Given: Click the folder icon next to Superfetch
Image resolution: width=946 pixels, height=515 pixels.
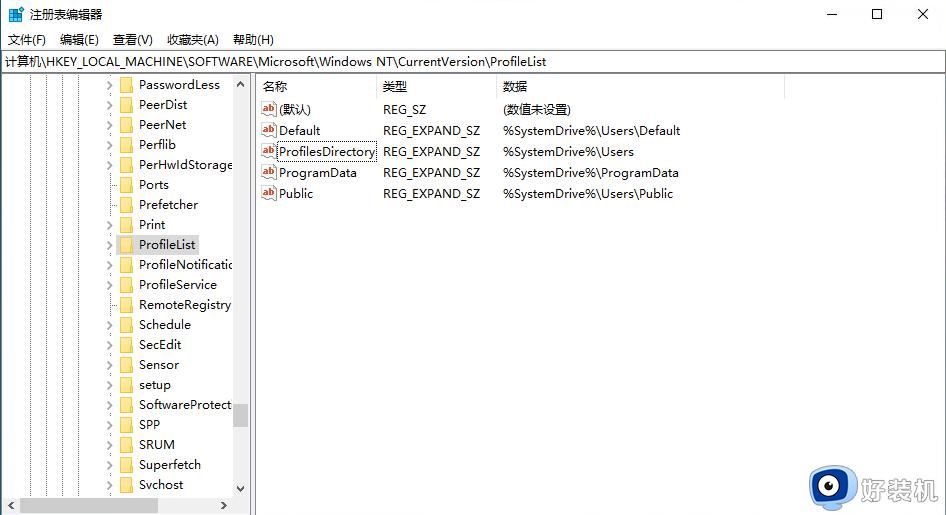Looking at the screenshot, I should coord(126,465).
